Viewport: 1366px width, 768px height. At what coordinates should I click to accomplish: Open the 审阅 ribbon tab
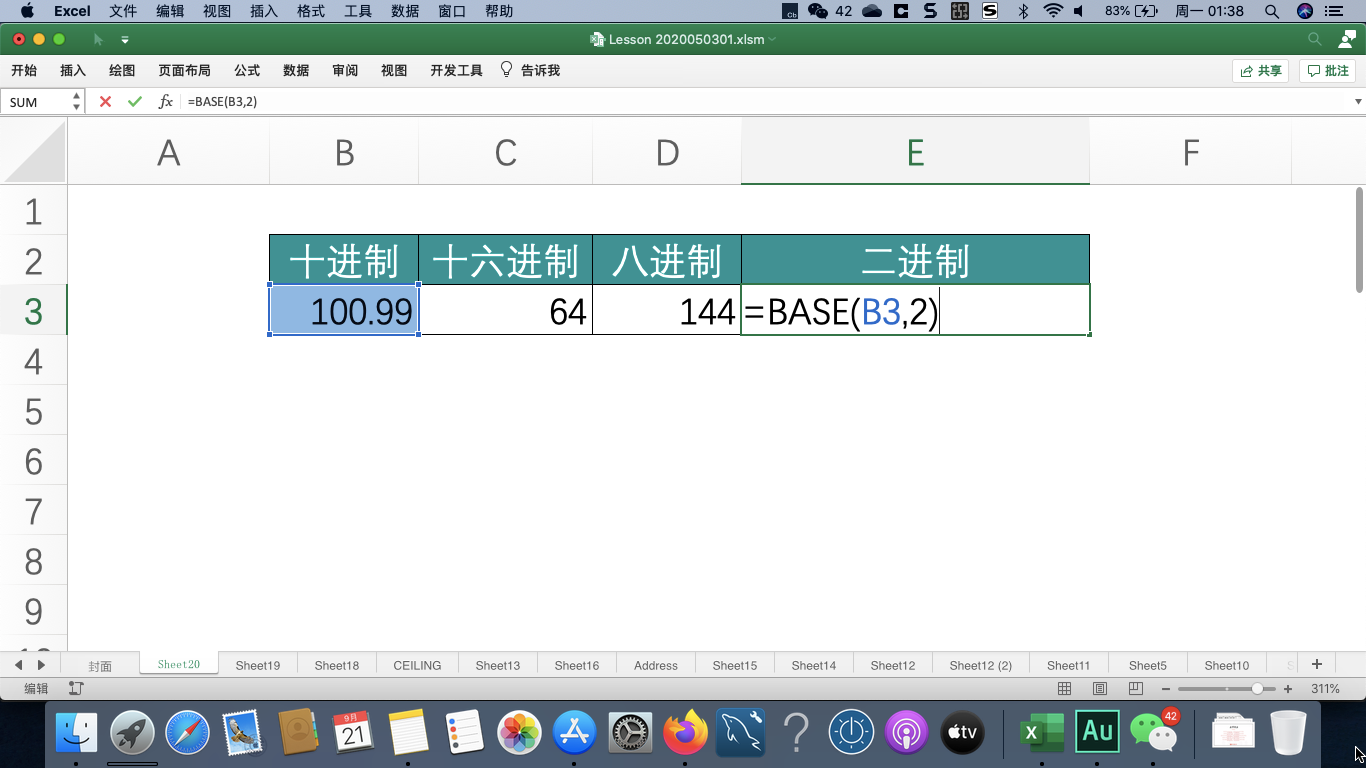tap(345, 70)
